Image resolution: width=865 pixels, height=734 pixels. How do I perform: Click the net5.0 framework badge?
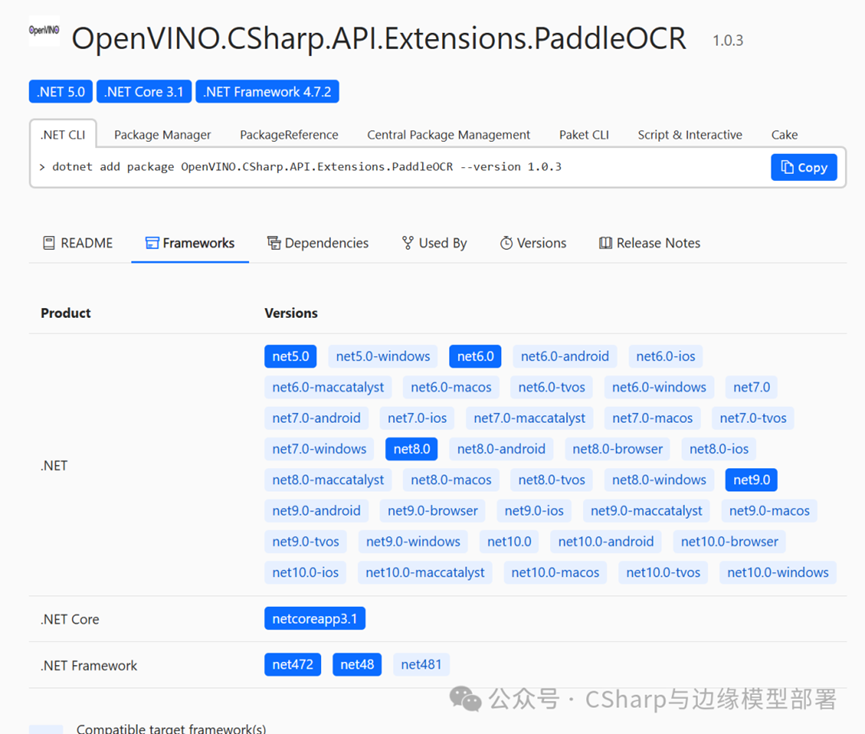(x=290, y=356)
